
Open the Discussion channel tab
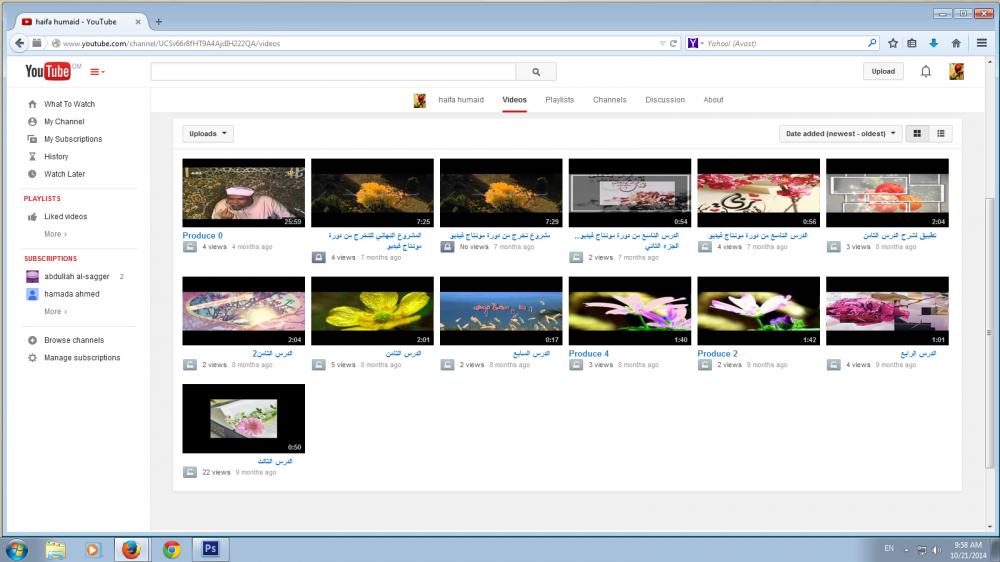click(x=665, y=100)
